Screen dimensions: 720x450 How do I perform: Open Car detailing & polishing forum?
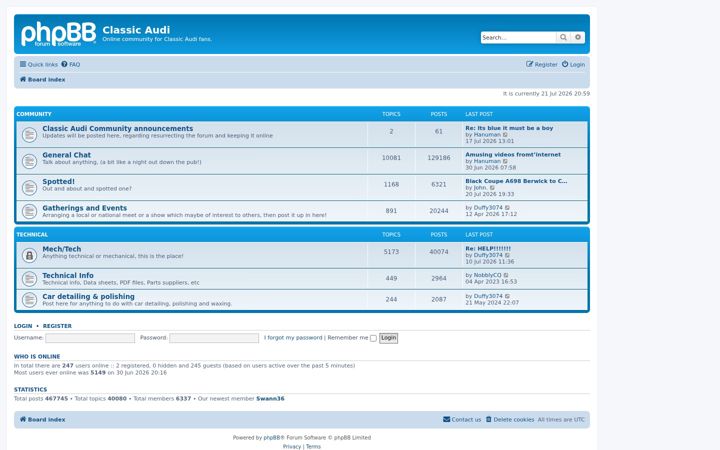coord(88,297)
